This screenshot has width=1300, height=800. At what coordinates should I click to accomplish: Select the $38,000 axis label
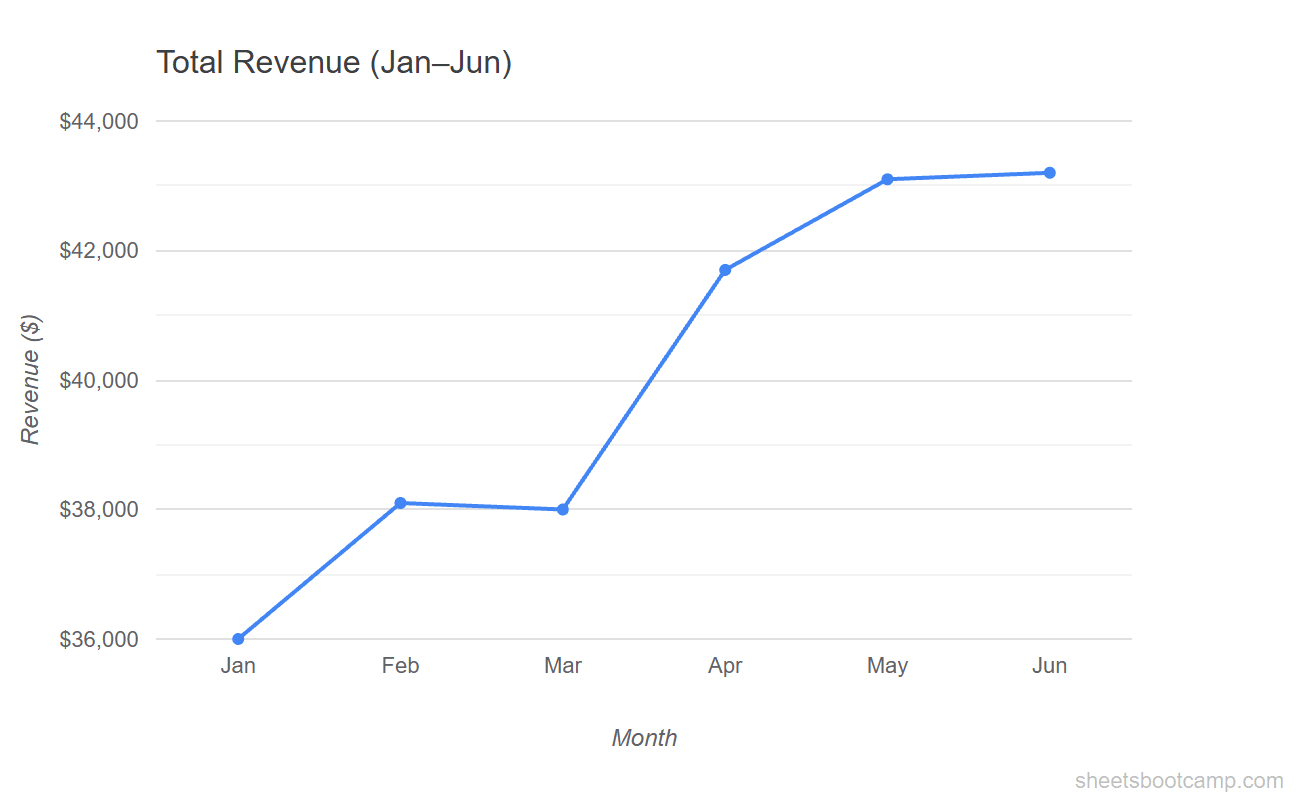99,508
